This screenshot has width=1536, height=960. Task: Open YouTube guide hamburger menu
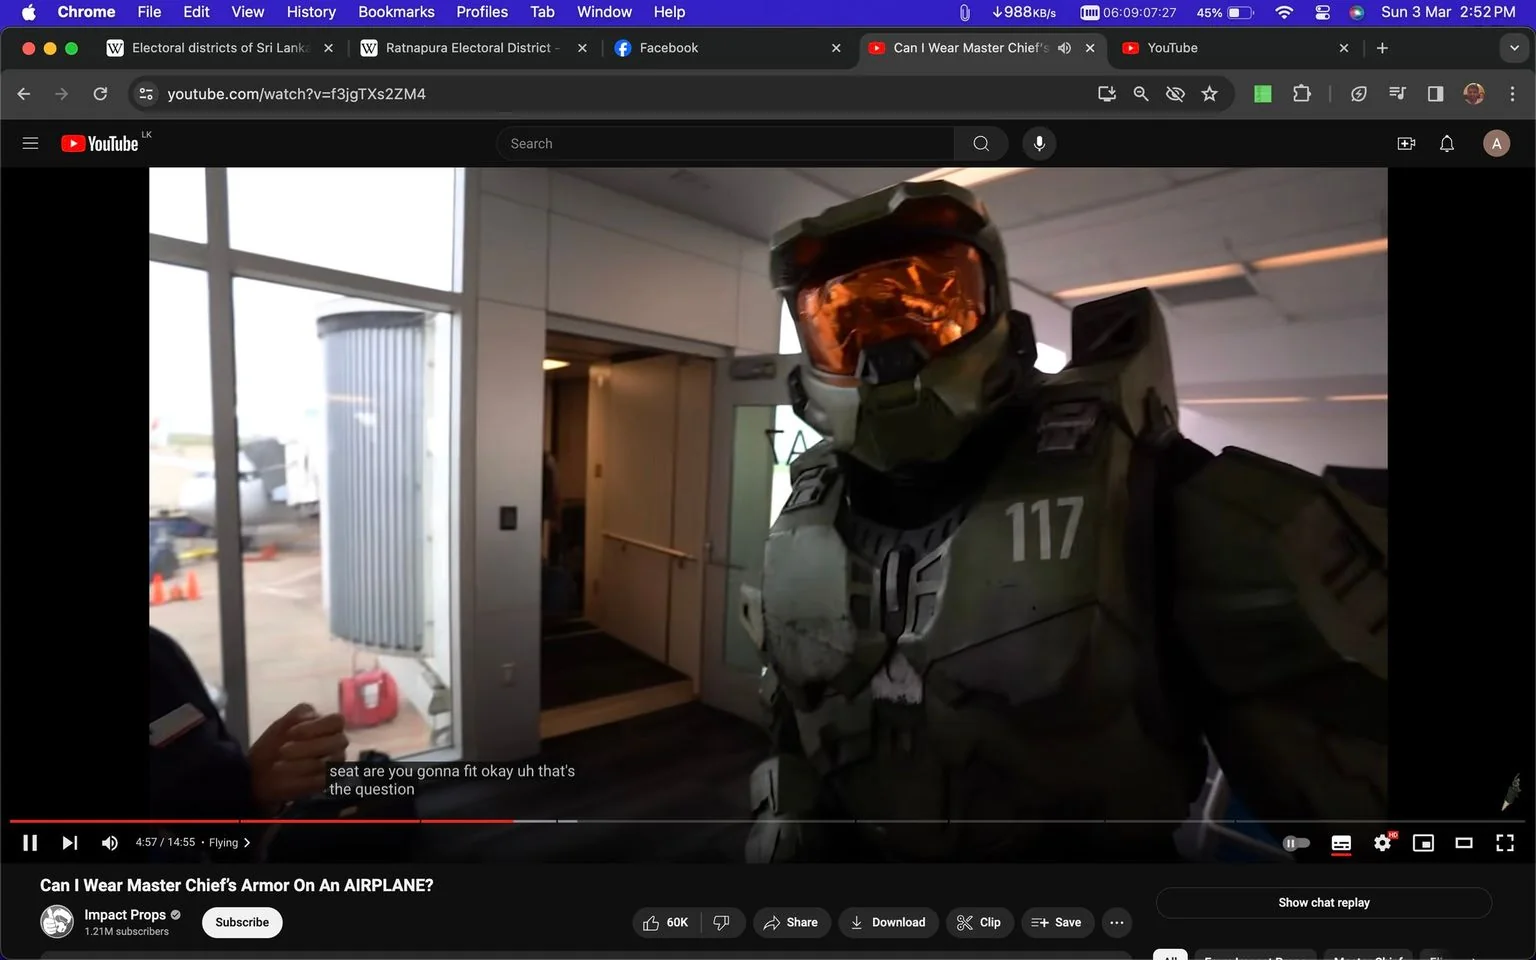click(30, 143)
